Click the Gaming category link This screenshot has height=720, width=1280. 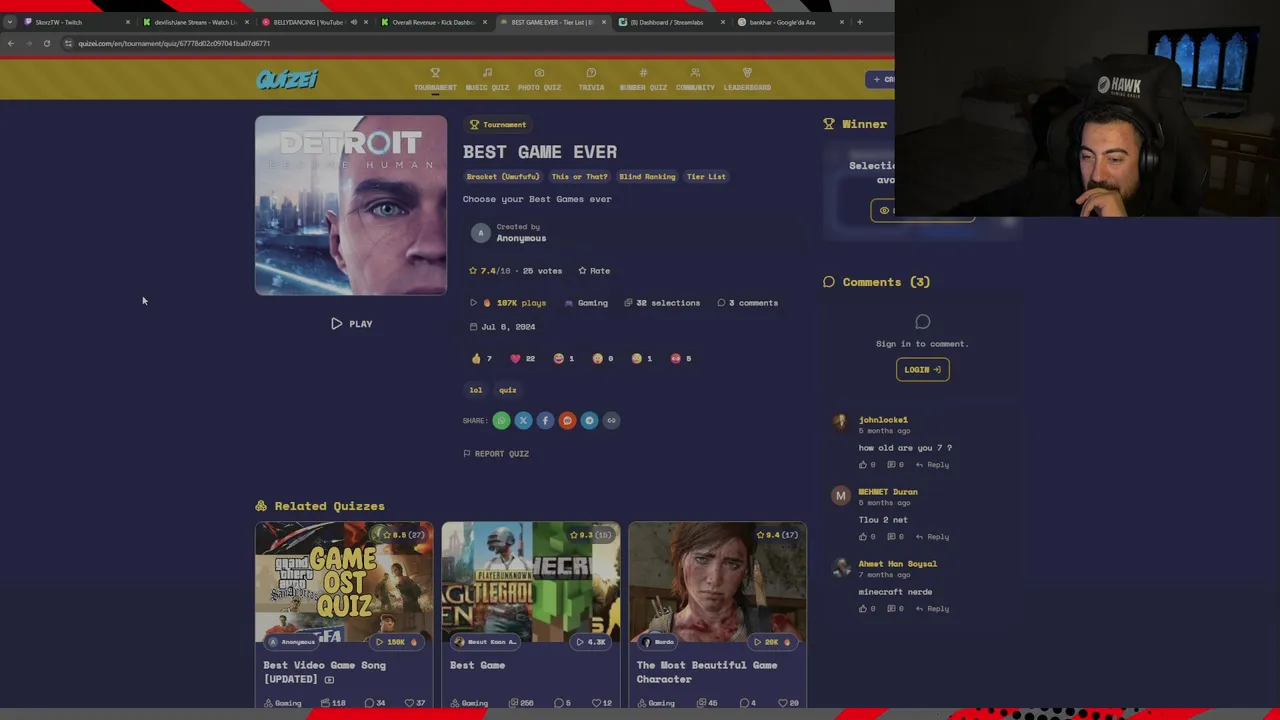tap(587, 303)
